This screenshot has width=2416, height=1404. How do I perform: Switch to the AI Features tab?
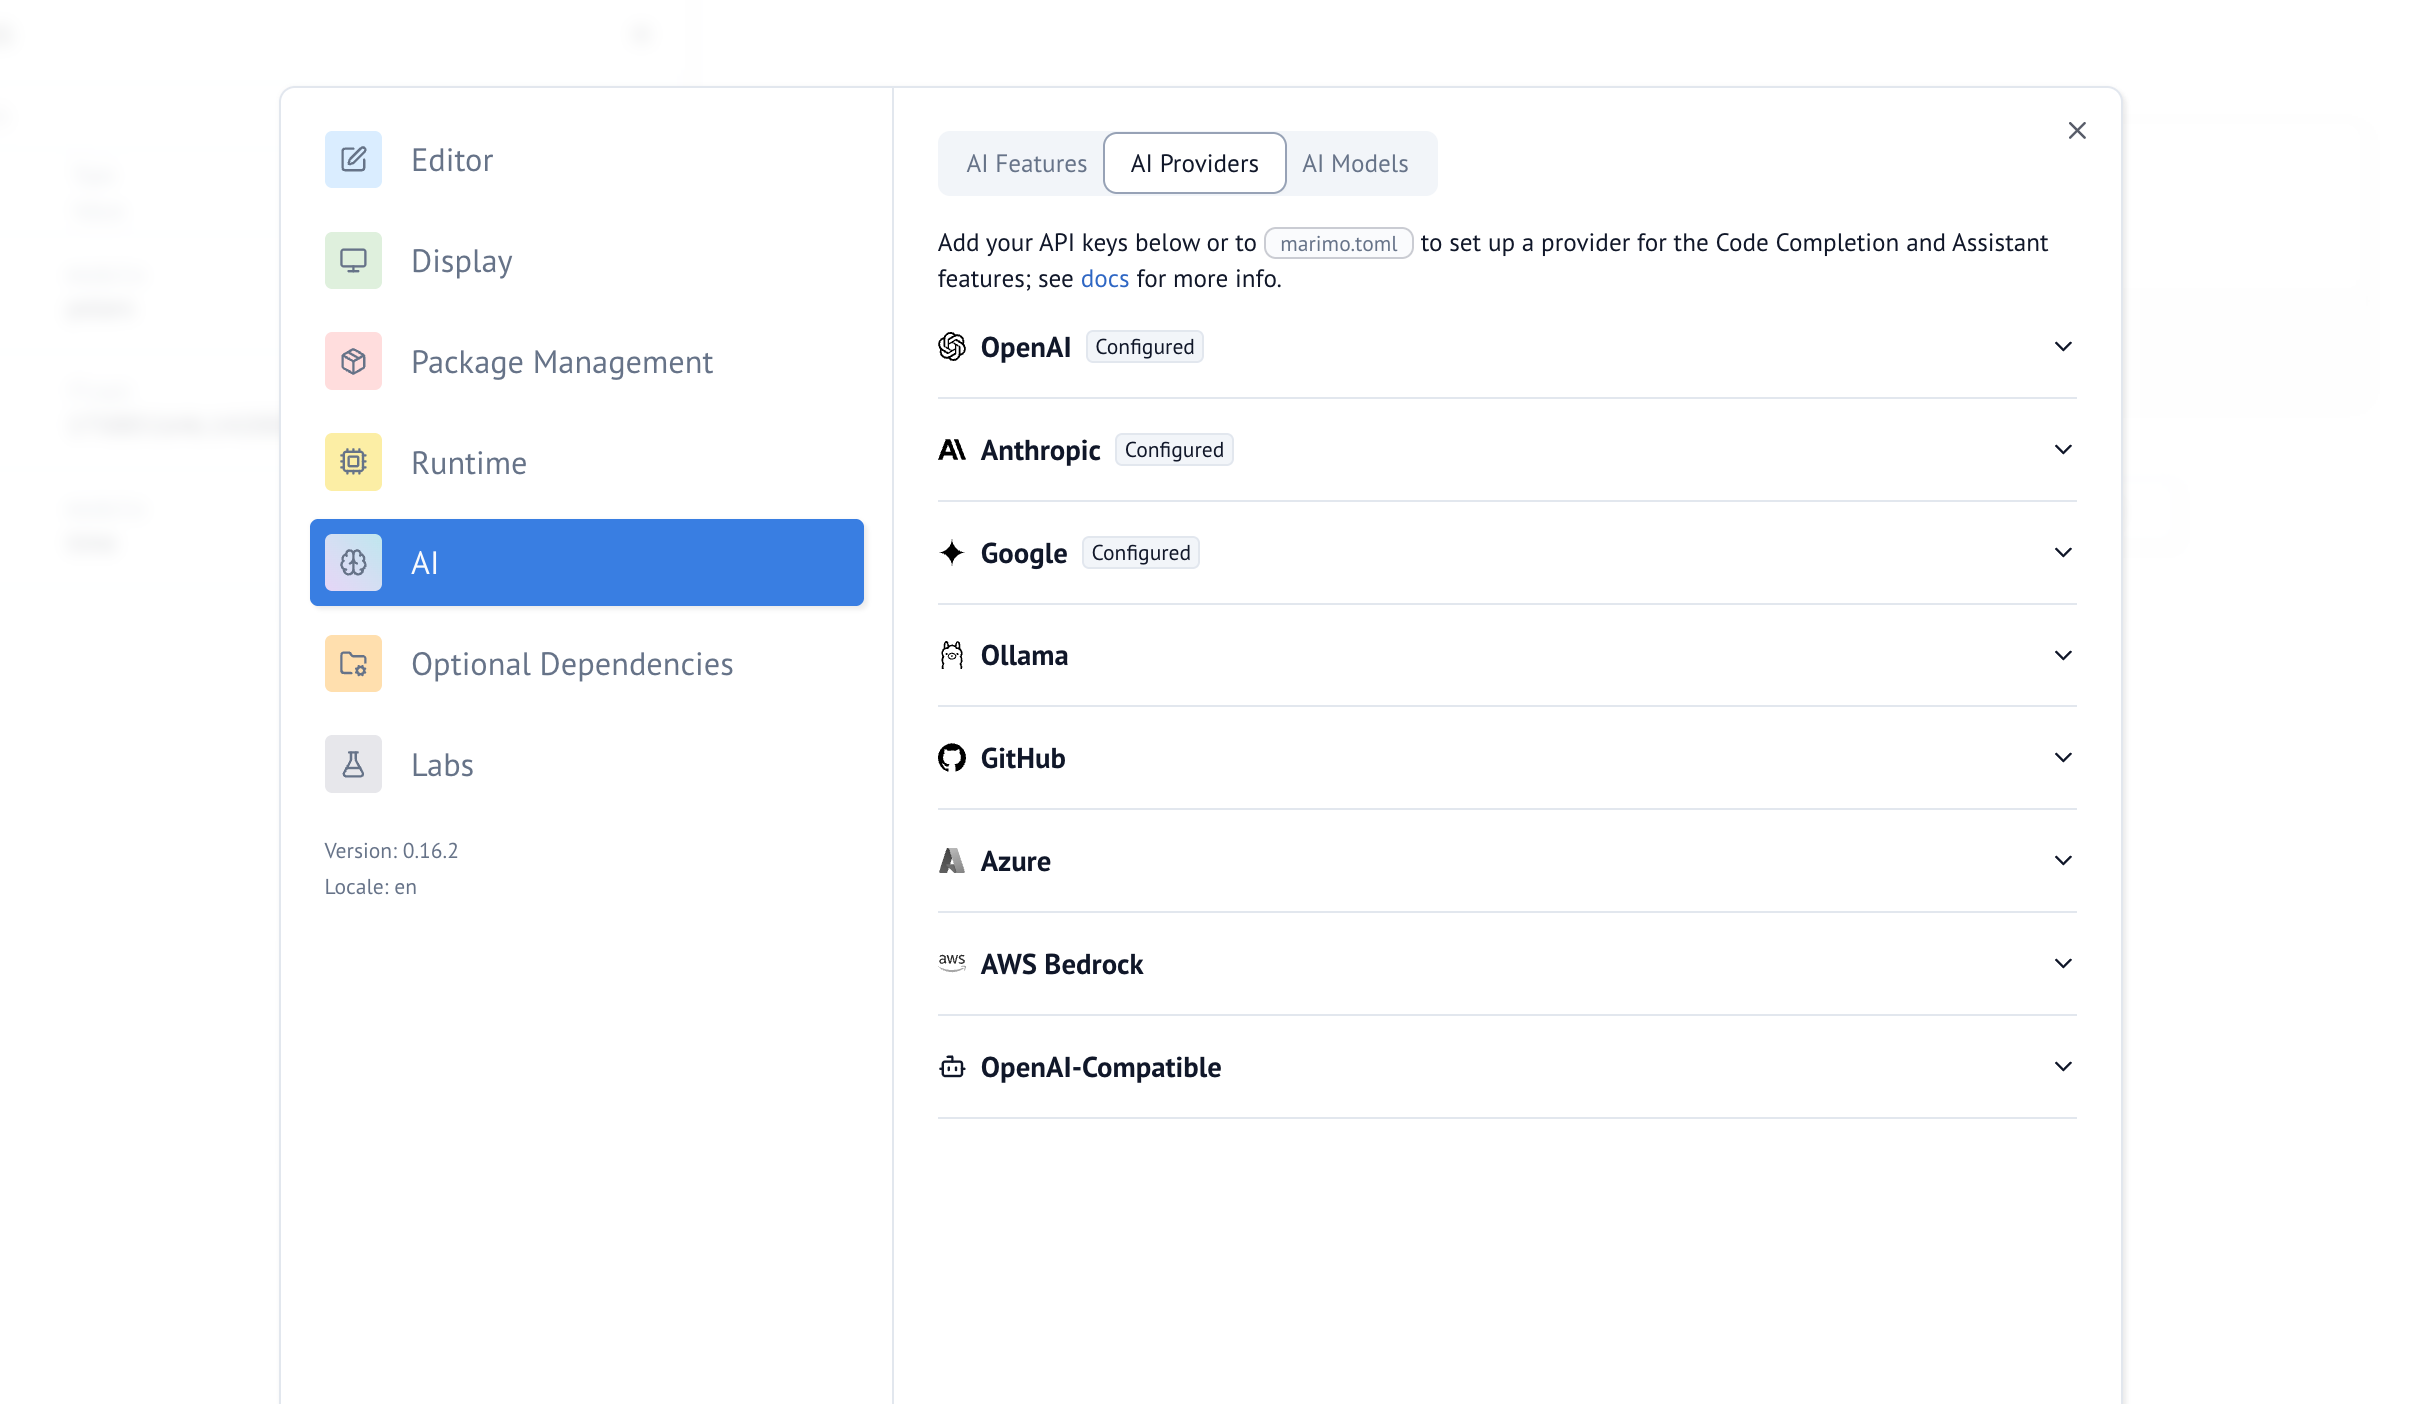(x=1026, y=163)
